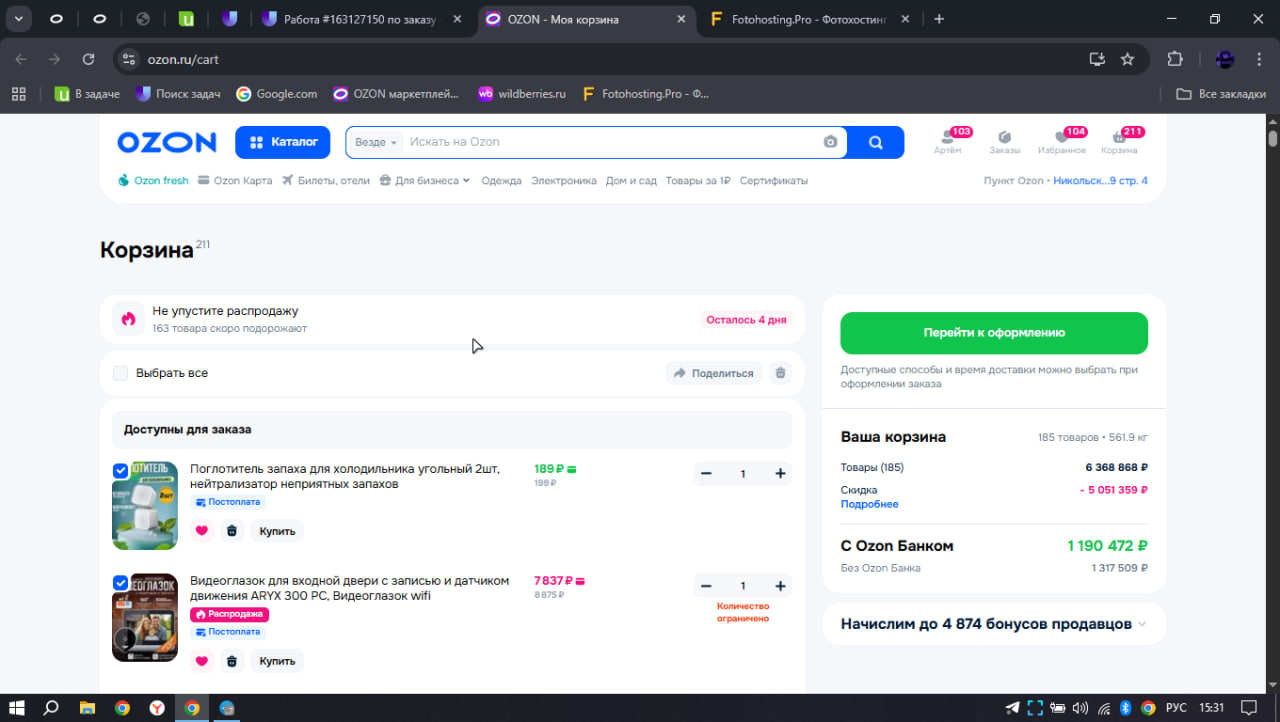Open the Электроника category link
This screenshot has width=1280, height=722.
(563, 181)
